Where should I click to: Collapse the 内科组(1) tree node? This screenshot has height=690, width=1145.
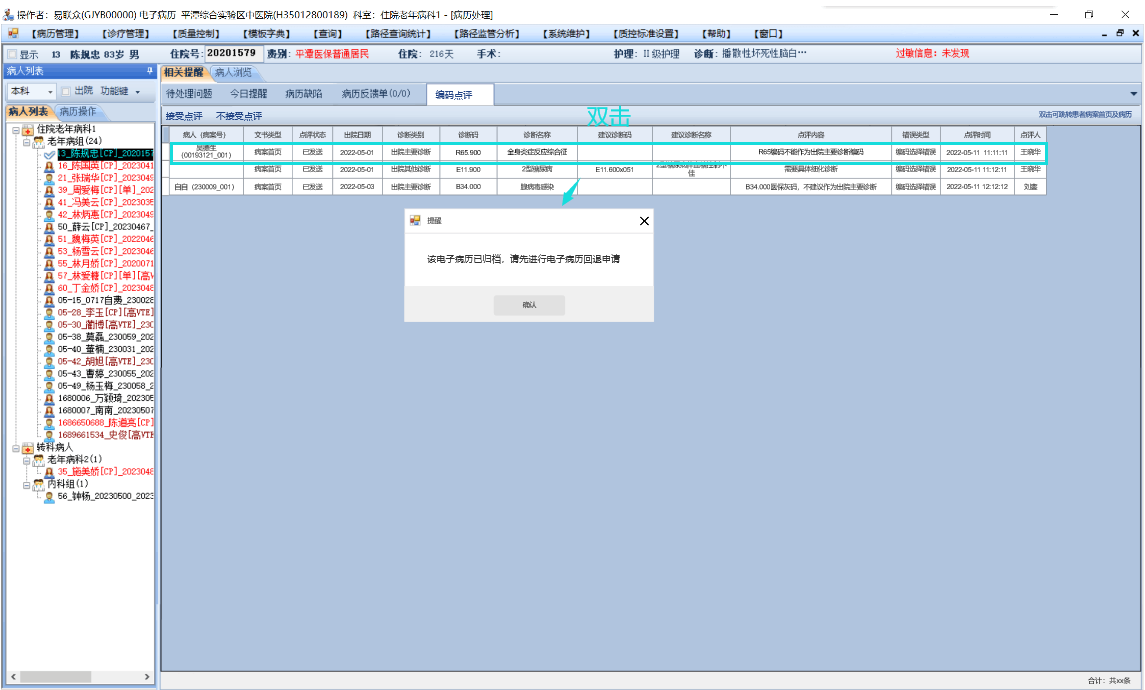pyautogui.click(x=26, y=485)
